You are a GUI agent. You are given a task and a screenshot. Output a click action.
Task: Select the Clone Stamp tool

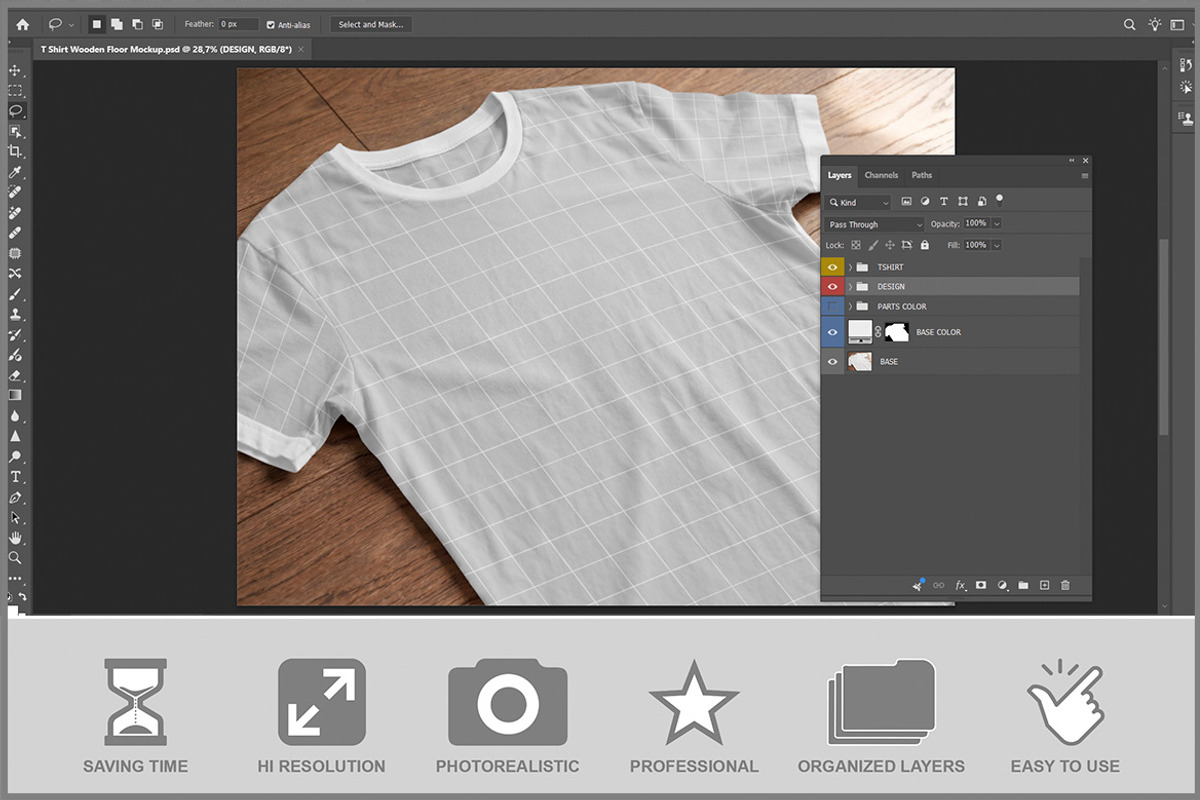pyautogui.click(x=15, y=314)
